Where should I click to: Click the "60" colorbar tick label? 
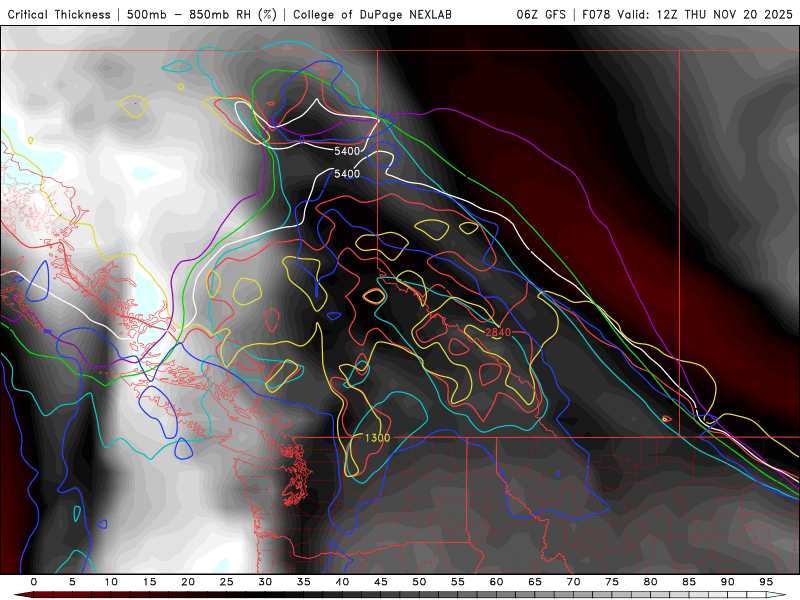[x=496, y=582]
